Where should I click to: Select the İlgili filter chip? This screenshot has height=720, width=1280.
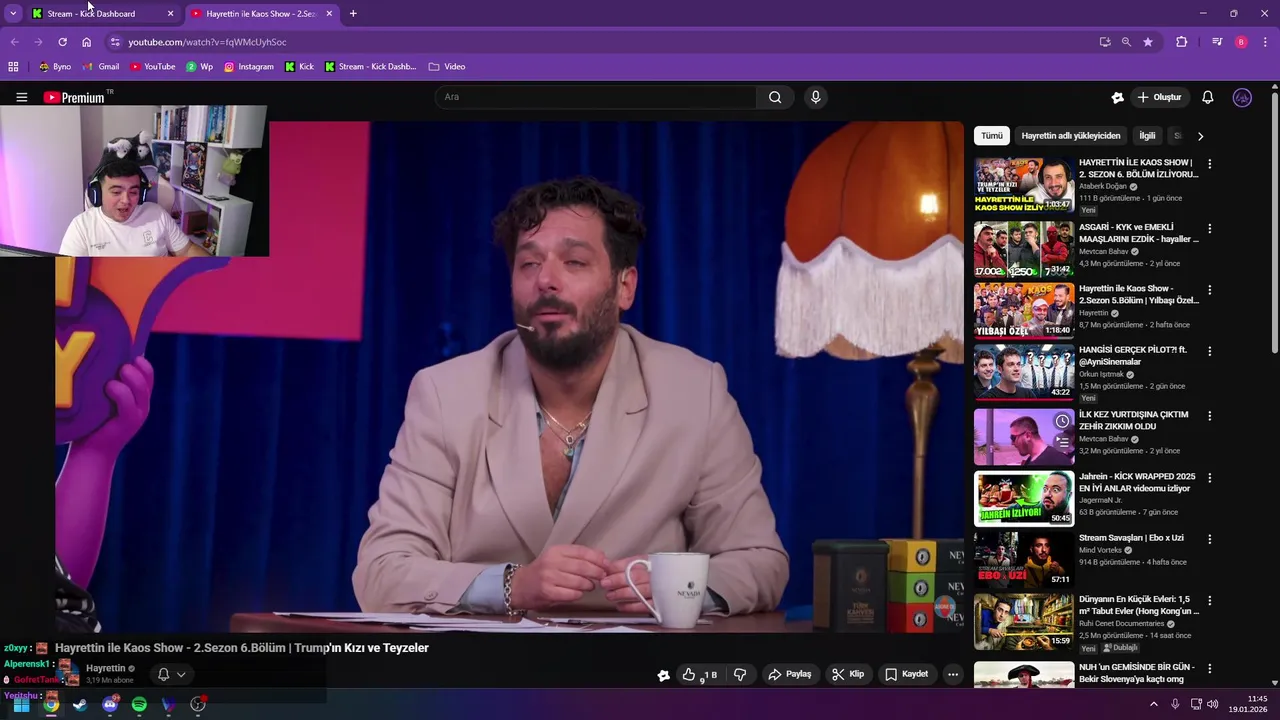pyautogui.click(x=1147, y=136)
